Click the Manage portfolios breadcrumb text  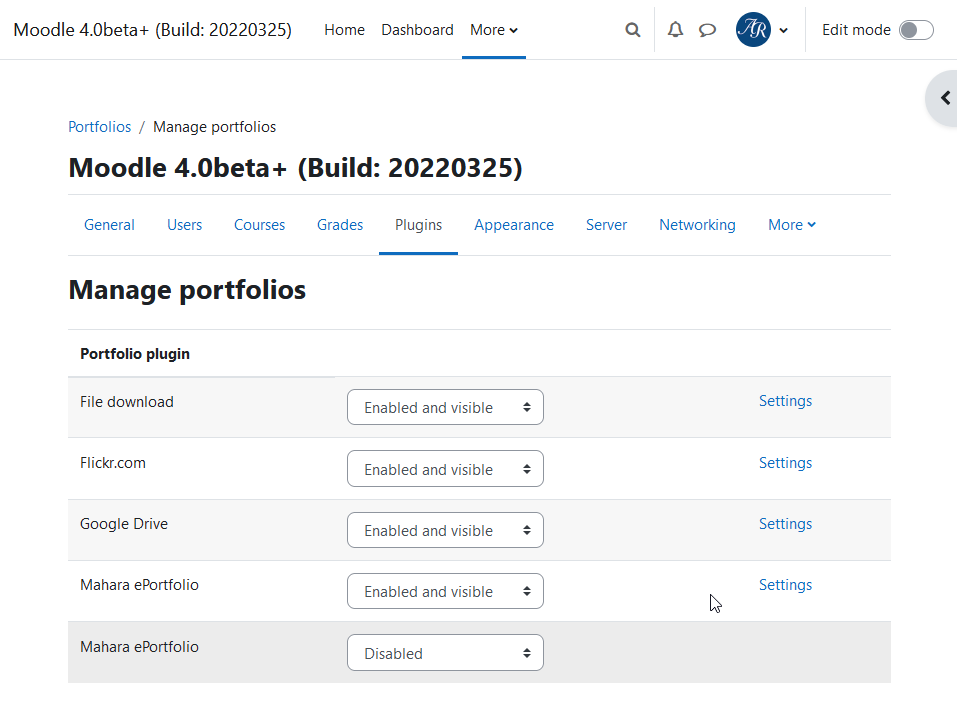tap(214, 127)
